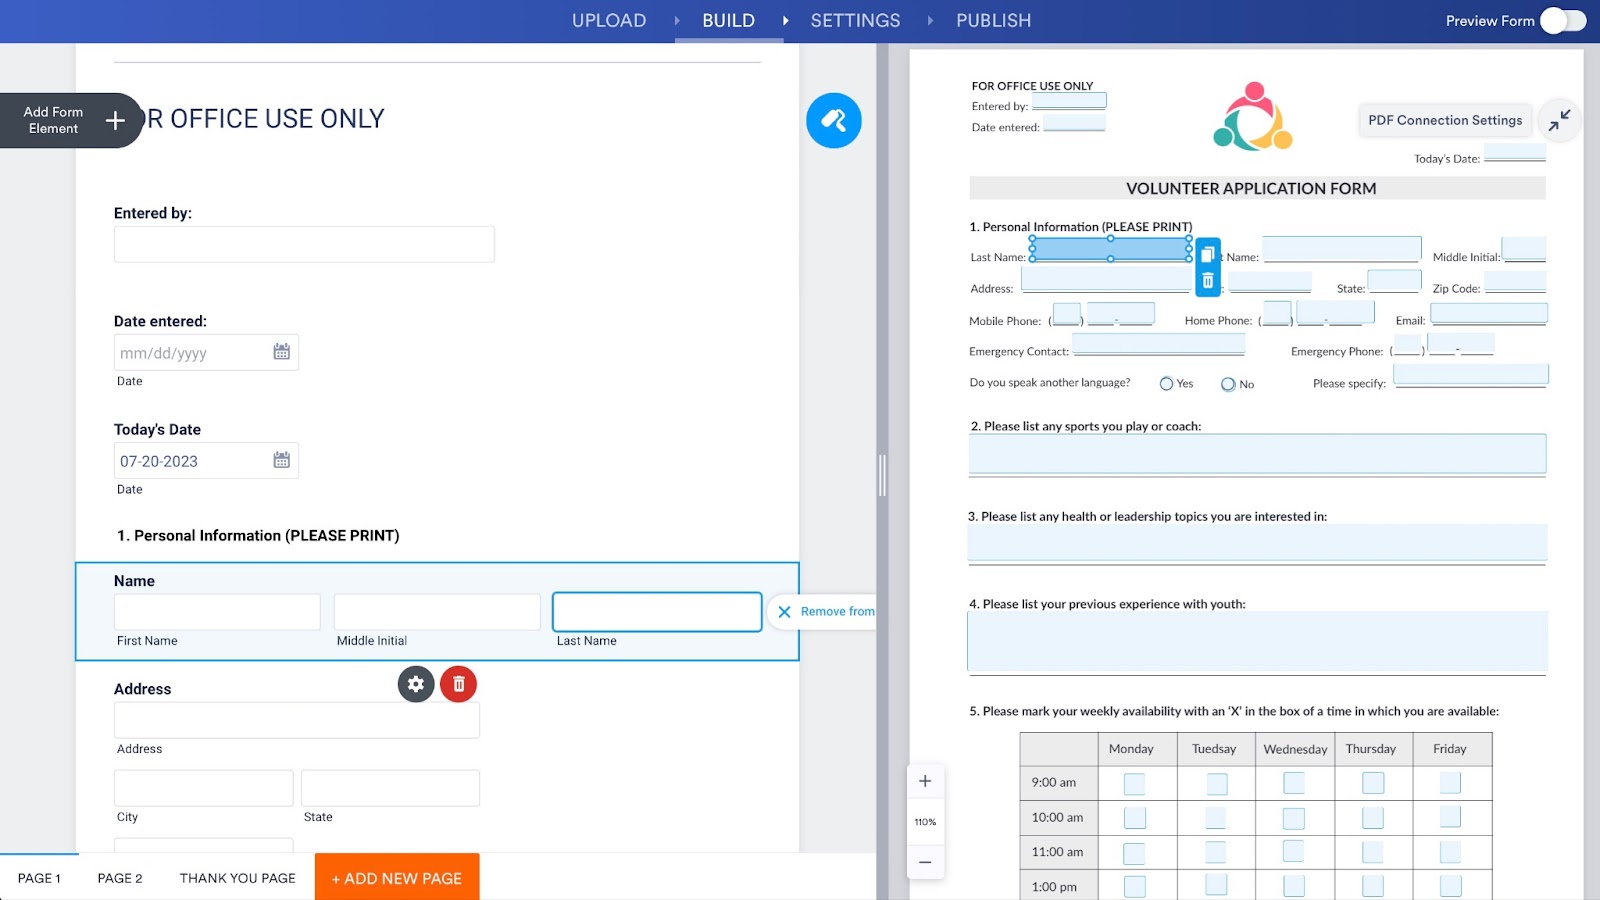Zoom out of the PDF with minus button
The height and width of the screenshot is (900, 1600).
925,862
